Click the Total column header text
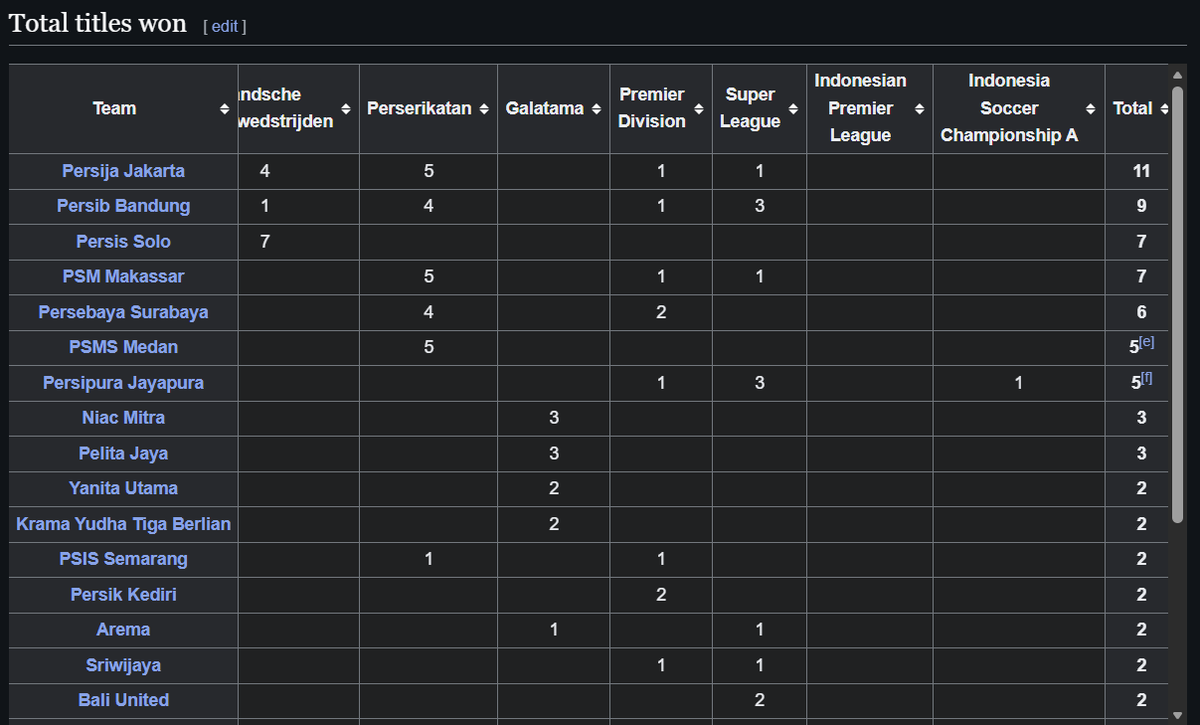Screen dimensions: 1200x725 click(x=1133, y=109)
